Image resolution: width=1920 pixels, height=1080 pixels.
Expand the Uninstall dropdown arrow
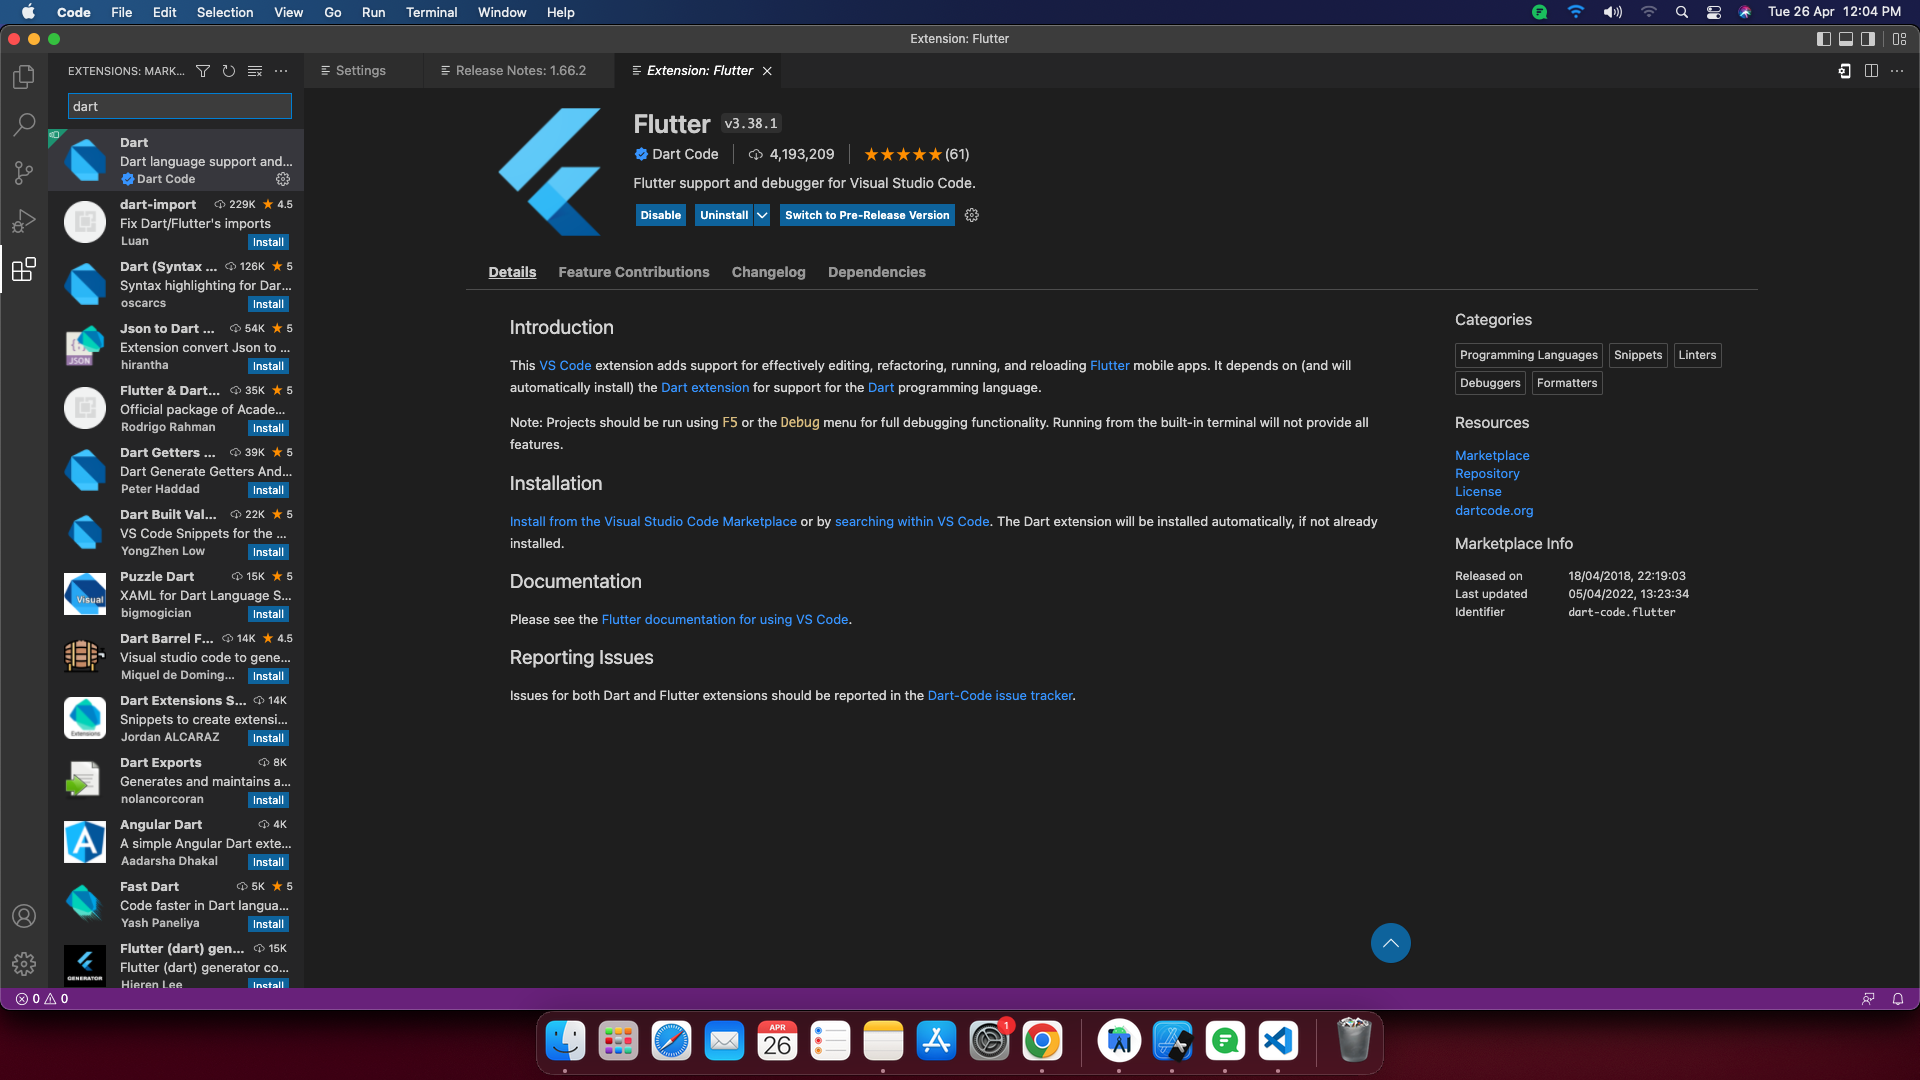pos(762,215)
